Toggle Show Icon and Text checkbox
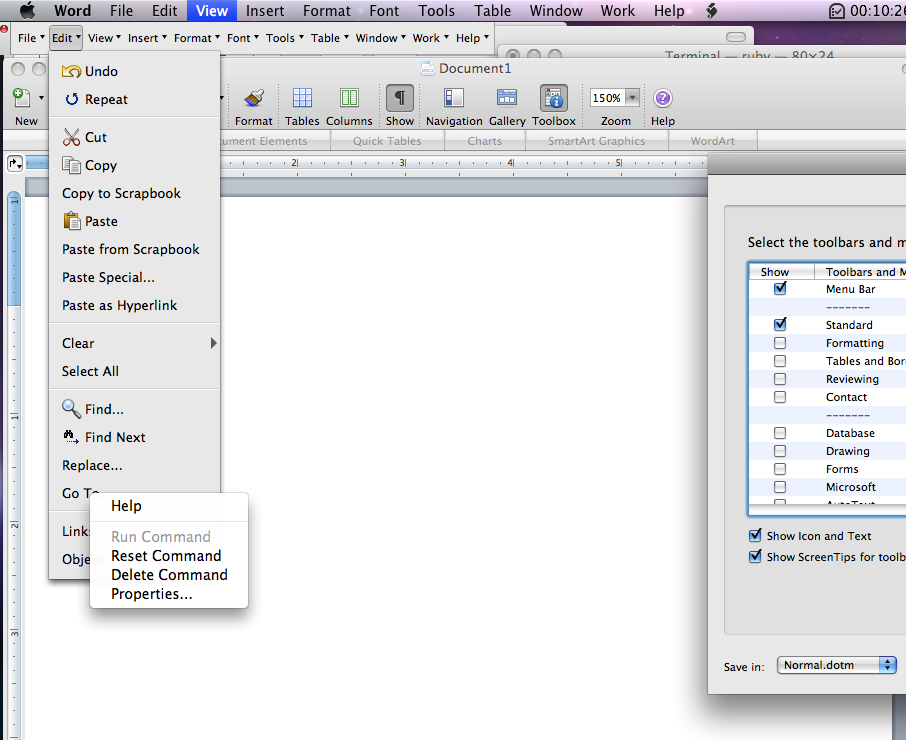The height and width of the screenshot is (740, 906). 755,536
